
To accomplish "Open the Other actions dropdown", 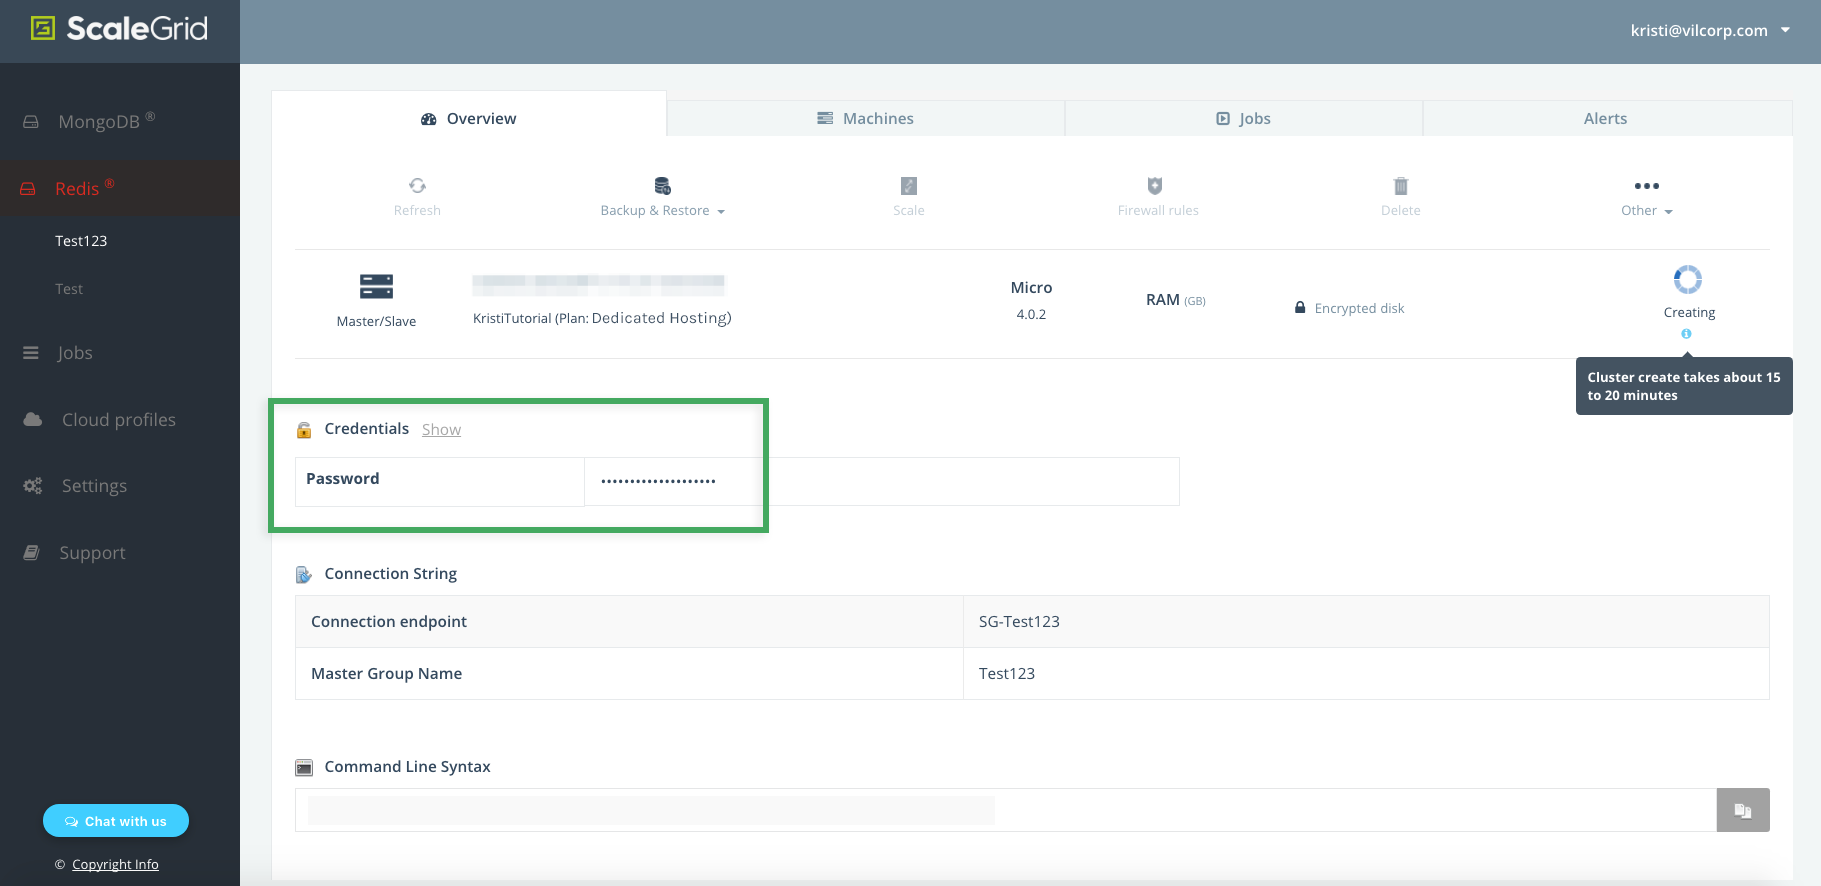I will [x=1647, y=210].
